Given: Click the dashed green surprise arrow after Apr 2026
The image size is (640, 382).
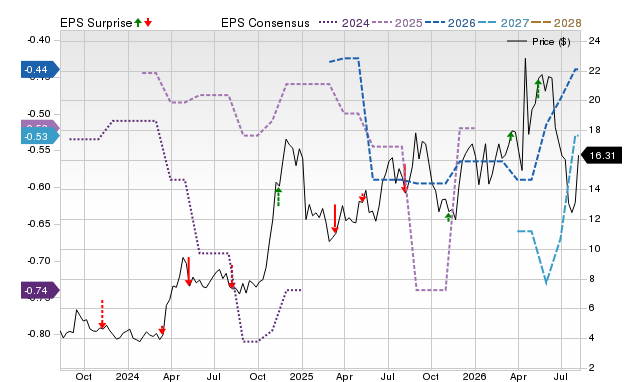Looking at the screenshot, I should (x=538, y=89).
